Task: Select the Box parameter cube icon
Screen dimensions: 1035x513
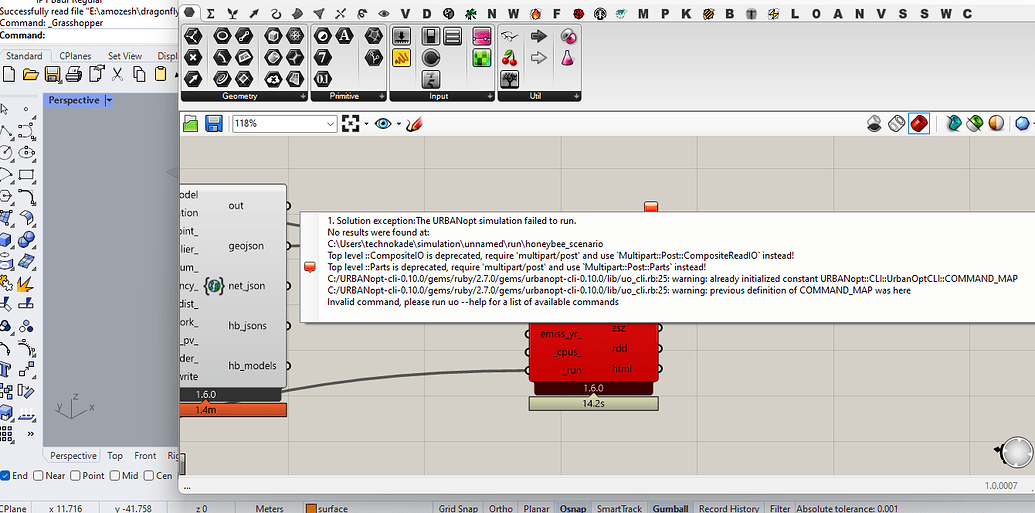Action: (273, 36)
